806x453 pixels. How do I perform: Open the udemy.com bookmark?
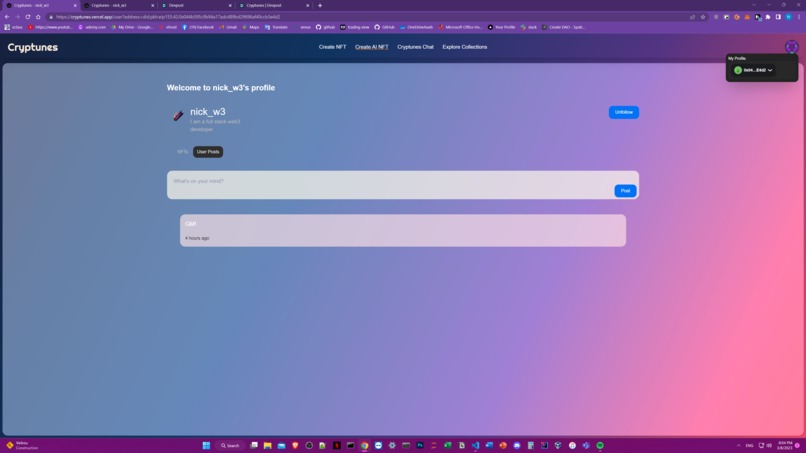(92, 27)
